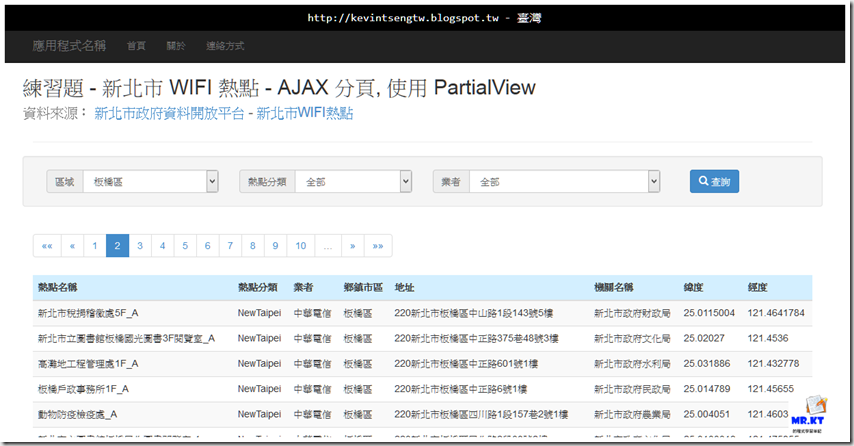Select page 4 in pagination
Viewport: 854px width, 446px height.
pos(162,246)
